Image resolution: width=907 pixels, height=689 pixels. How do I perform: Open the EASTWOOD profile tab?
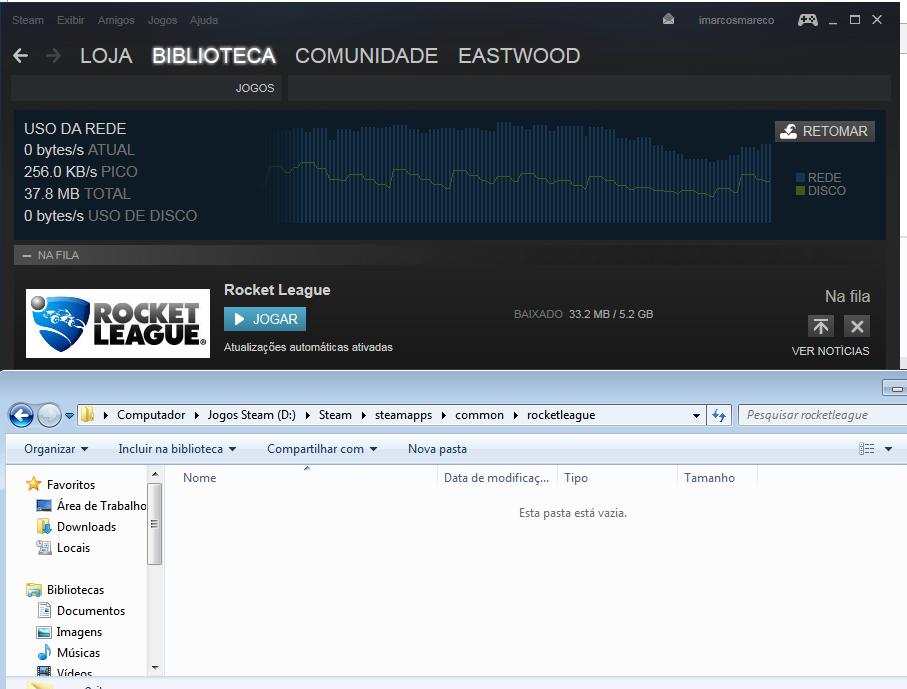coord(519,56)
